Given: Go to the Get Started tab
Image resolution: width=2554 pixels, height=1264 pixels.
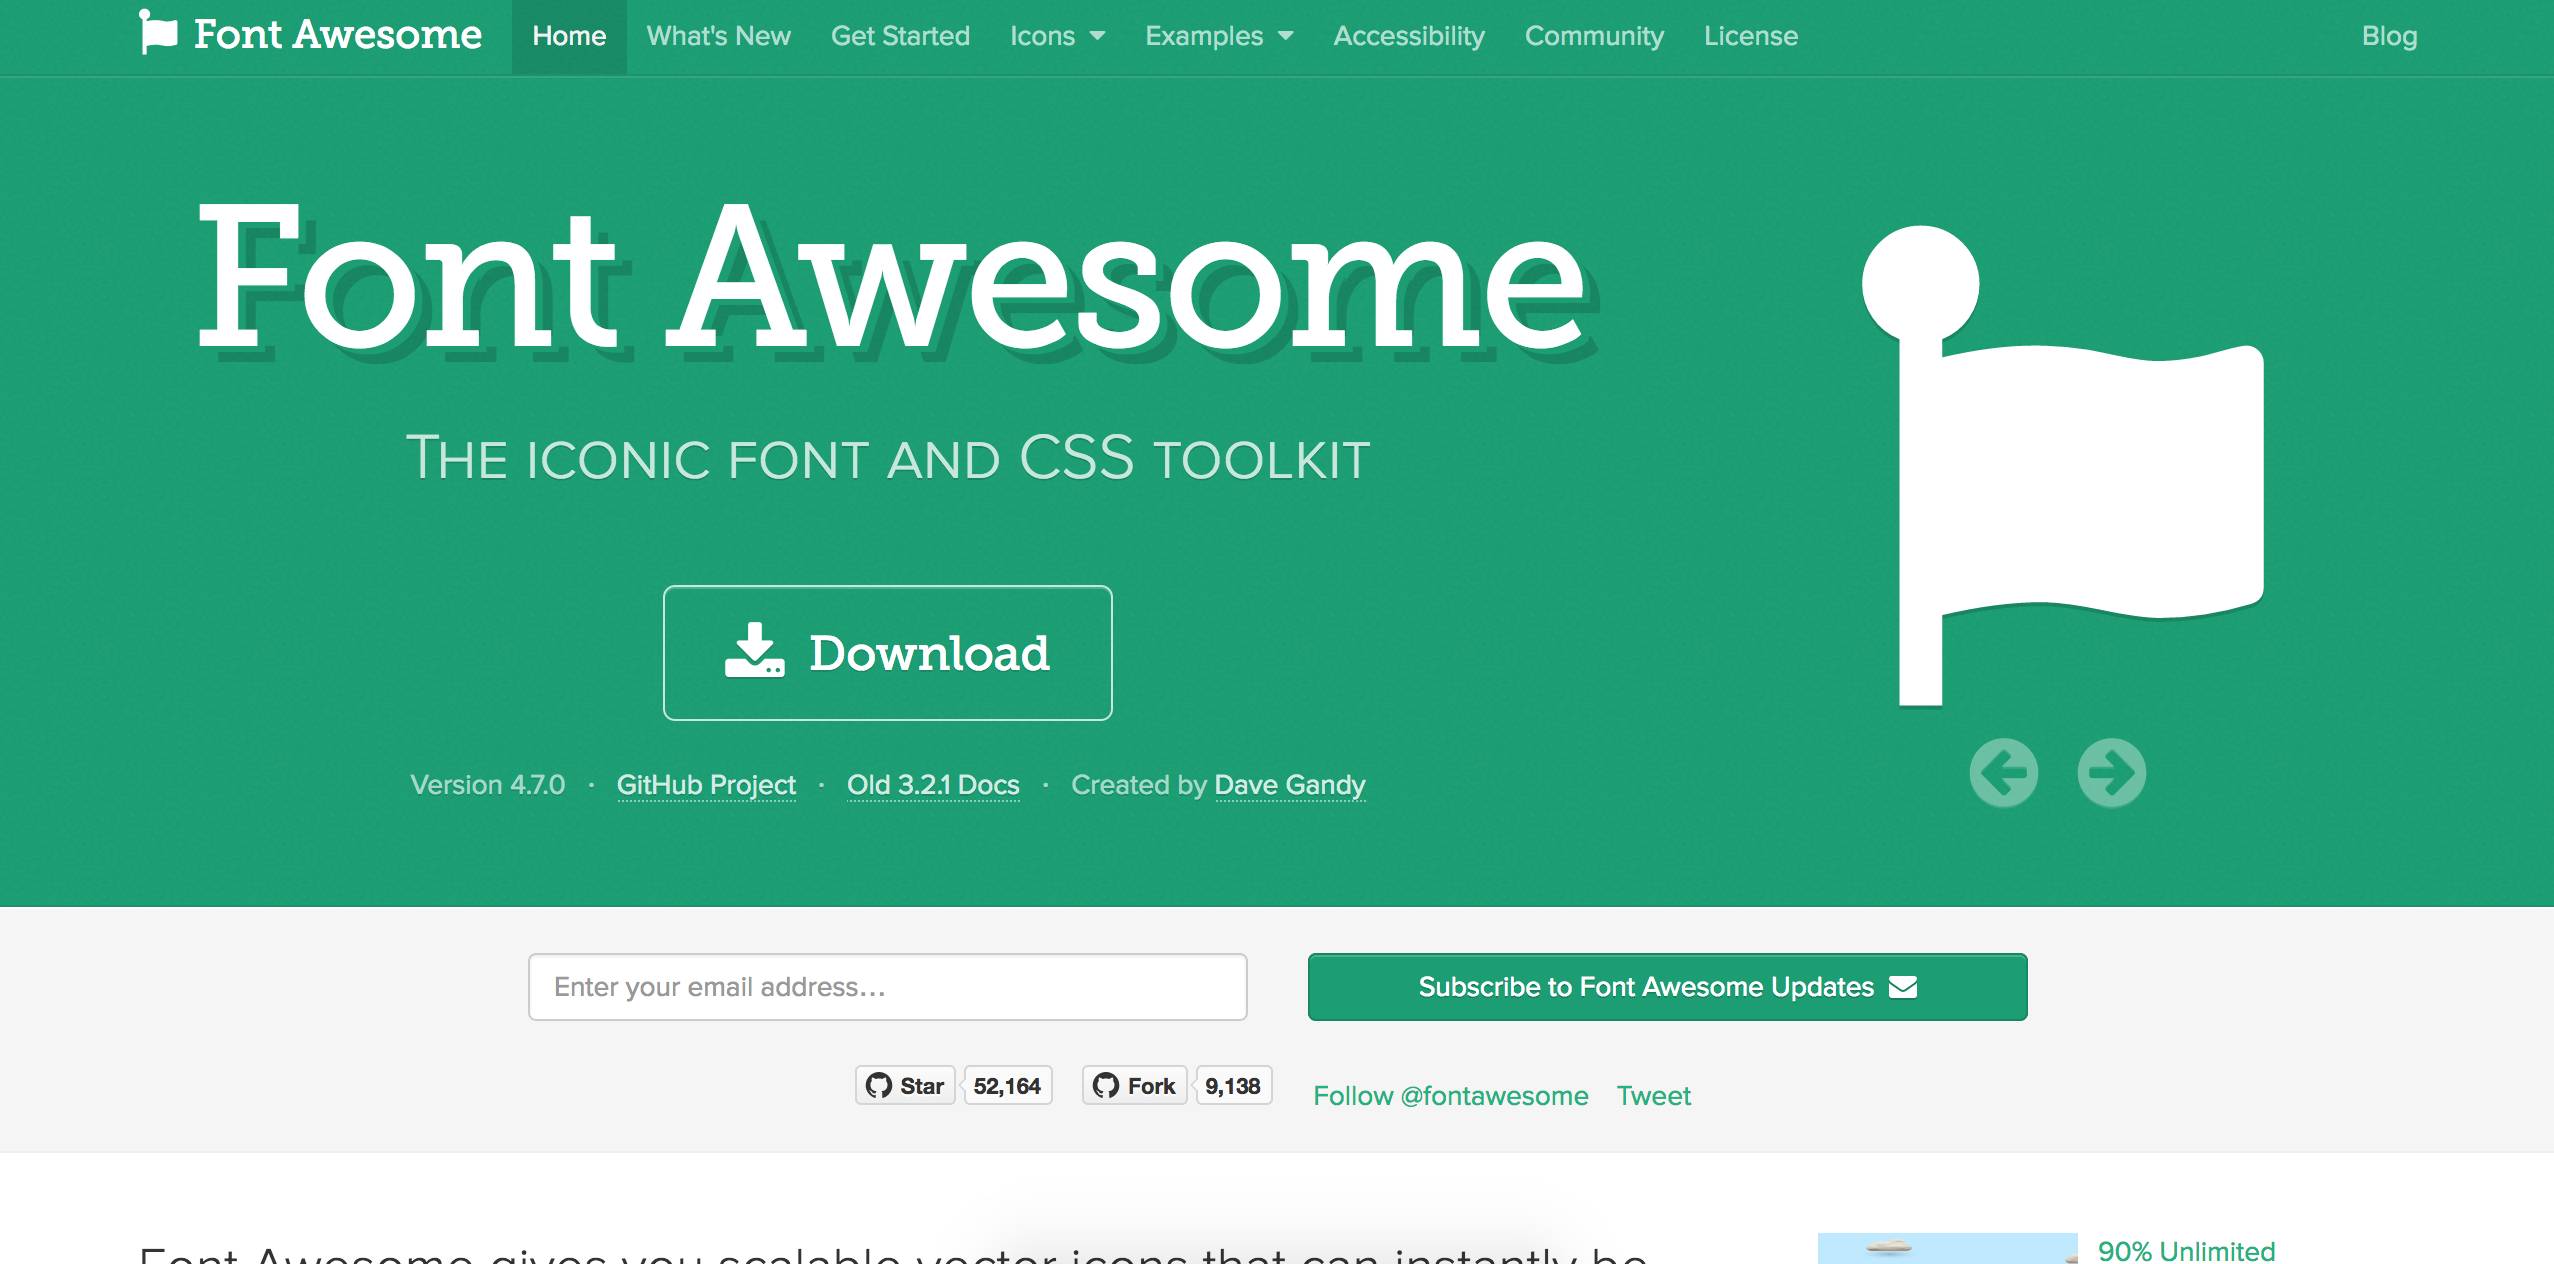Looking at the screenshot, I should click(x=900, y=36).
